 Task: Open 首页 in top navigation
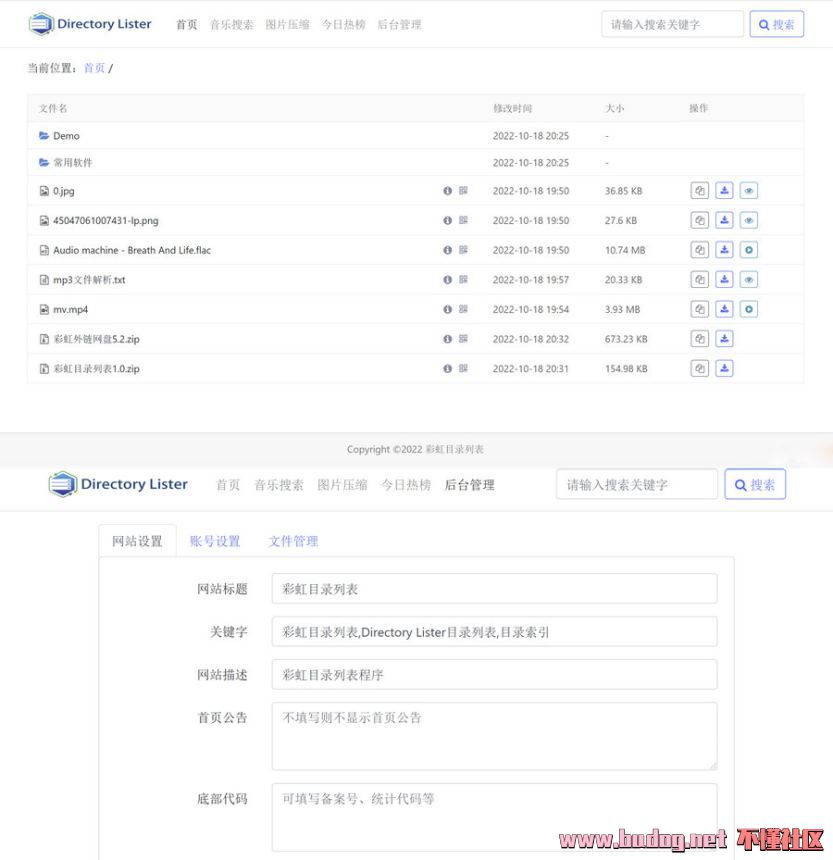point(186,25)
